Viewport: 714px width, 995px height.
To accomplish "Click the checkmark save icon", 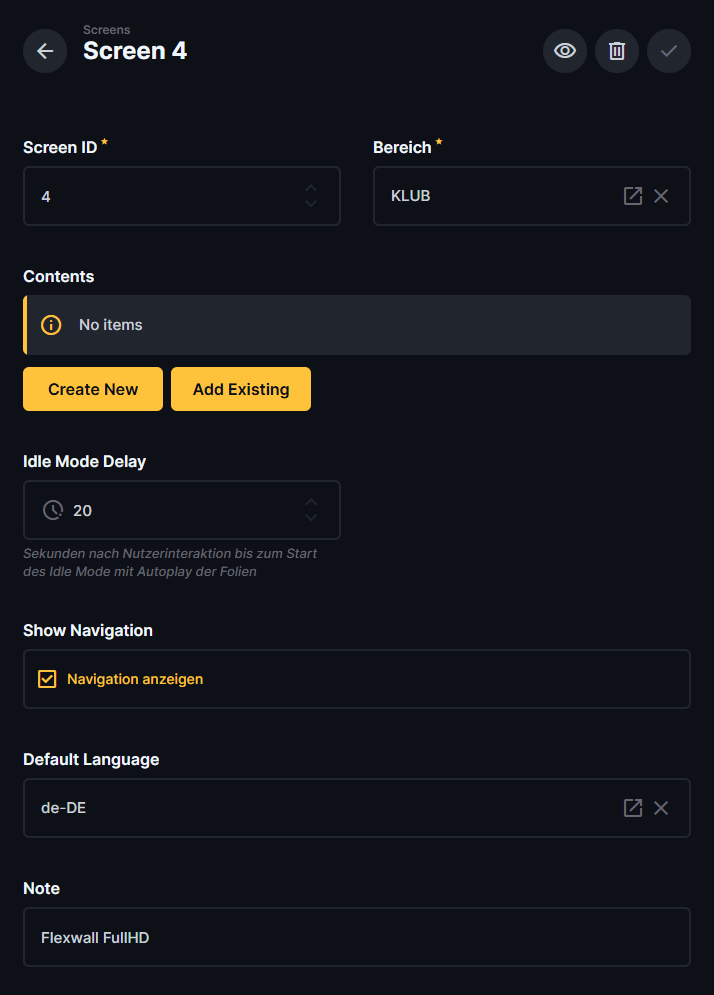I will click(x=669, y=51).
